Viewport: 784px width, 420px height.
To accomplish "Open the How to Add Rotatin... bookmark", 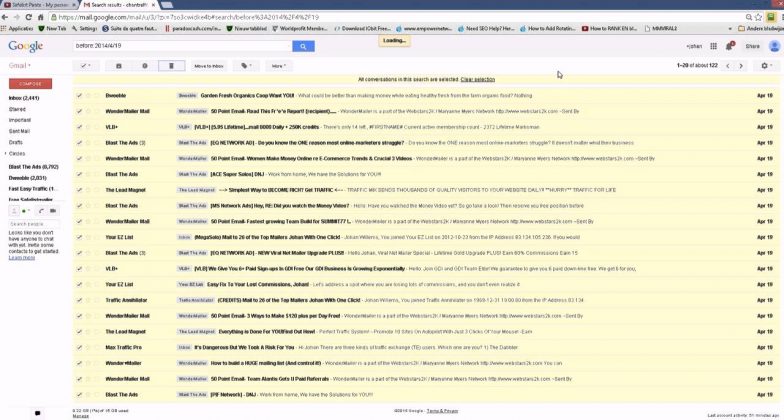I will coord(548,28).
